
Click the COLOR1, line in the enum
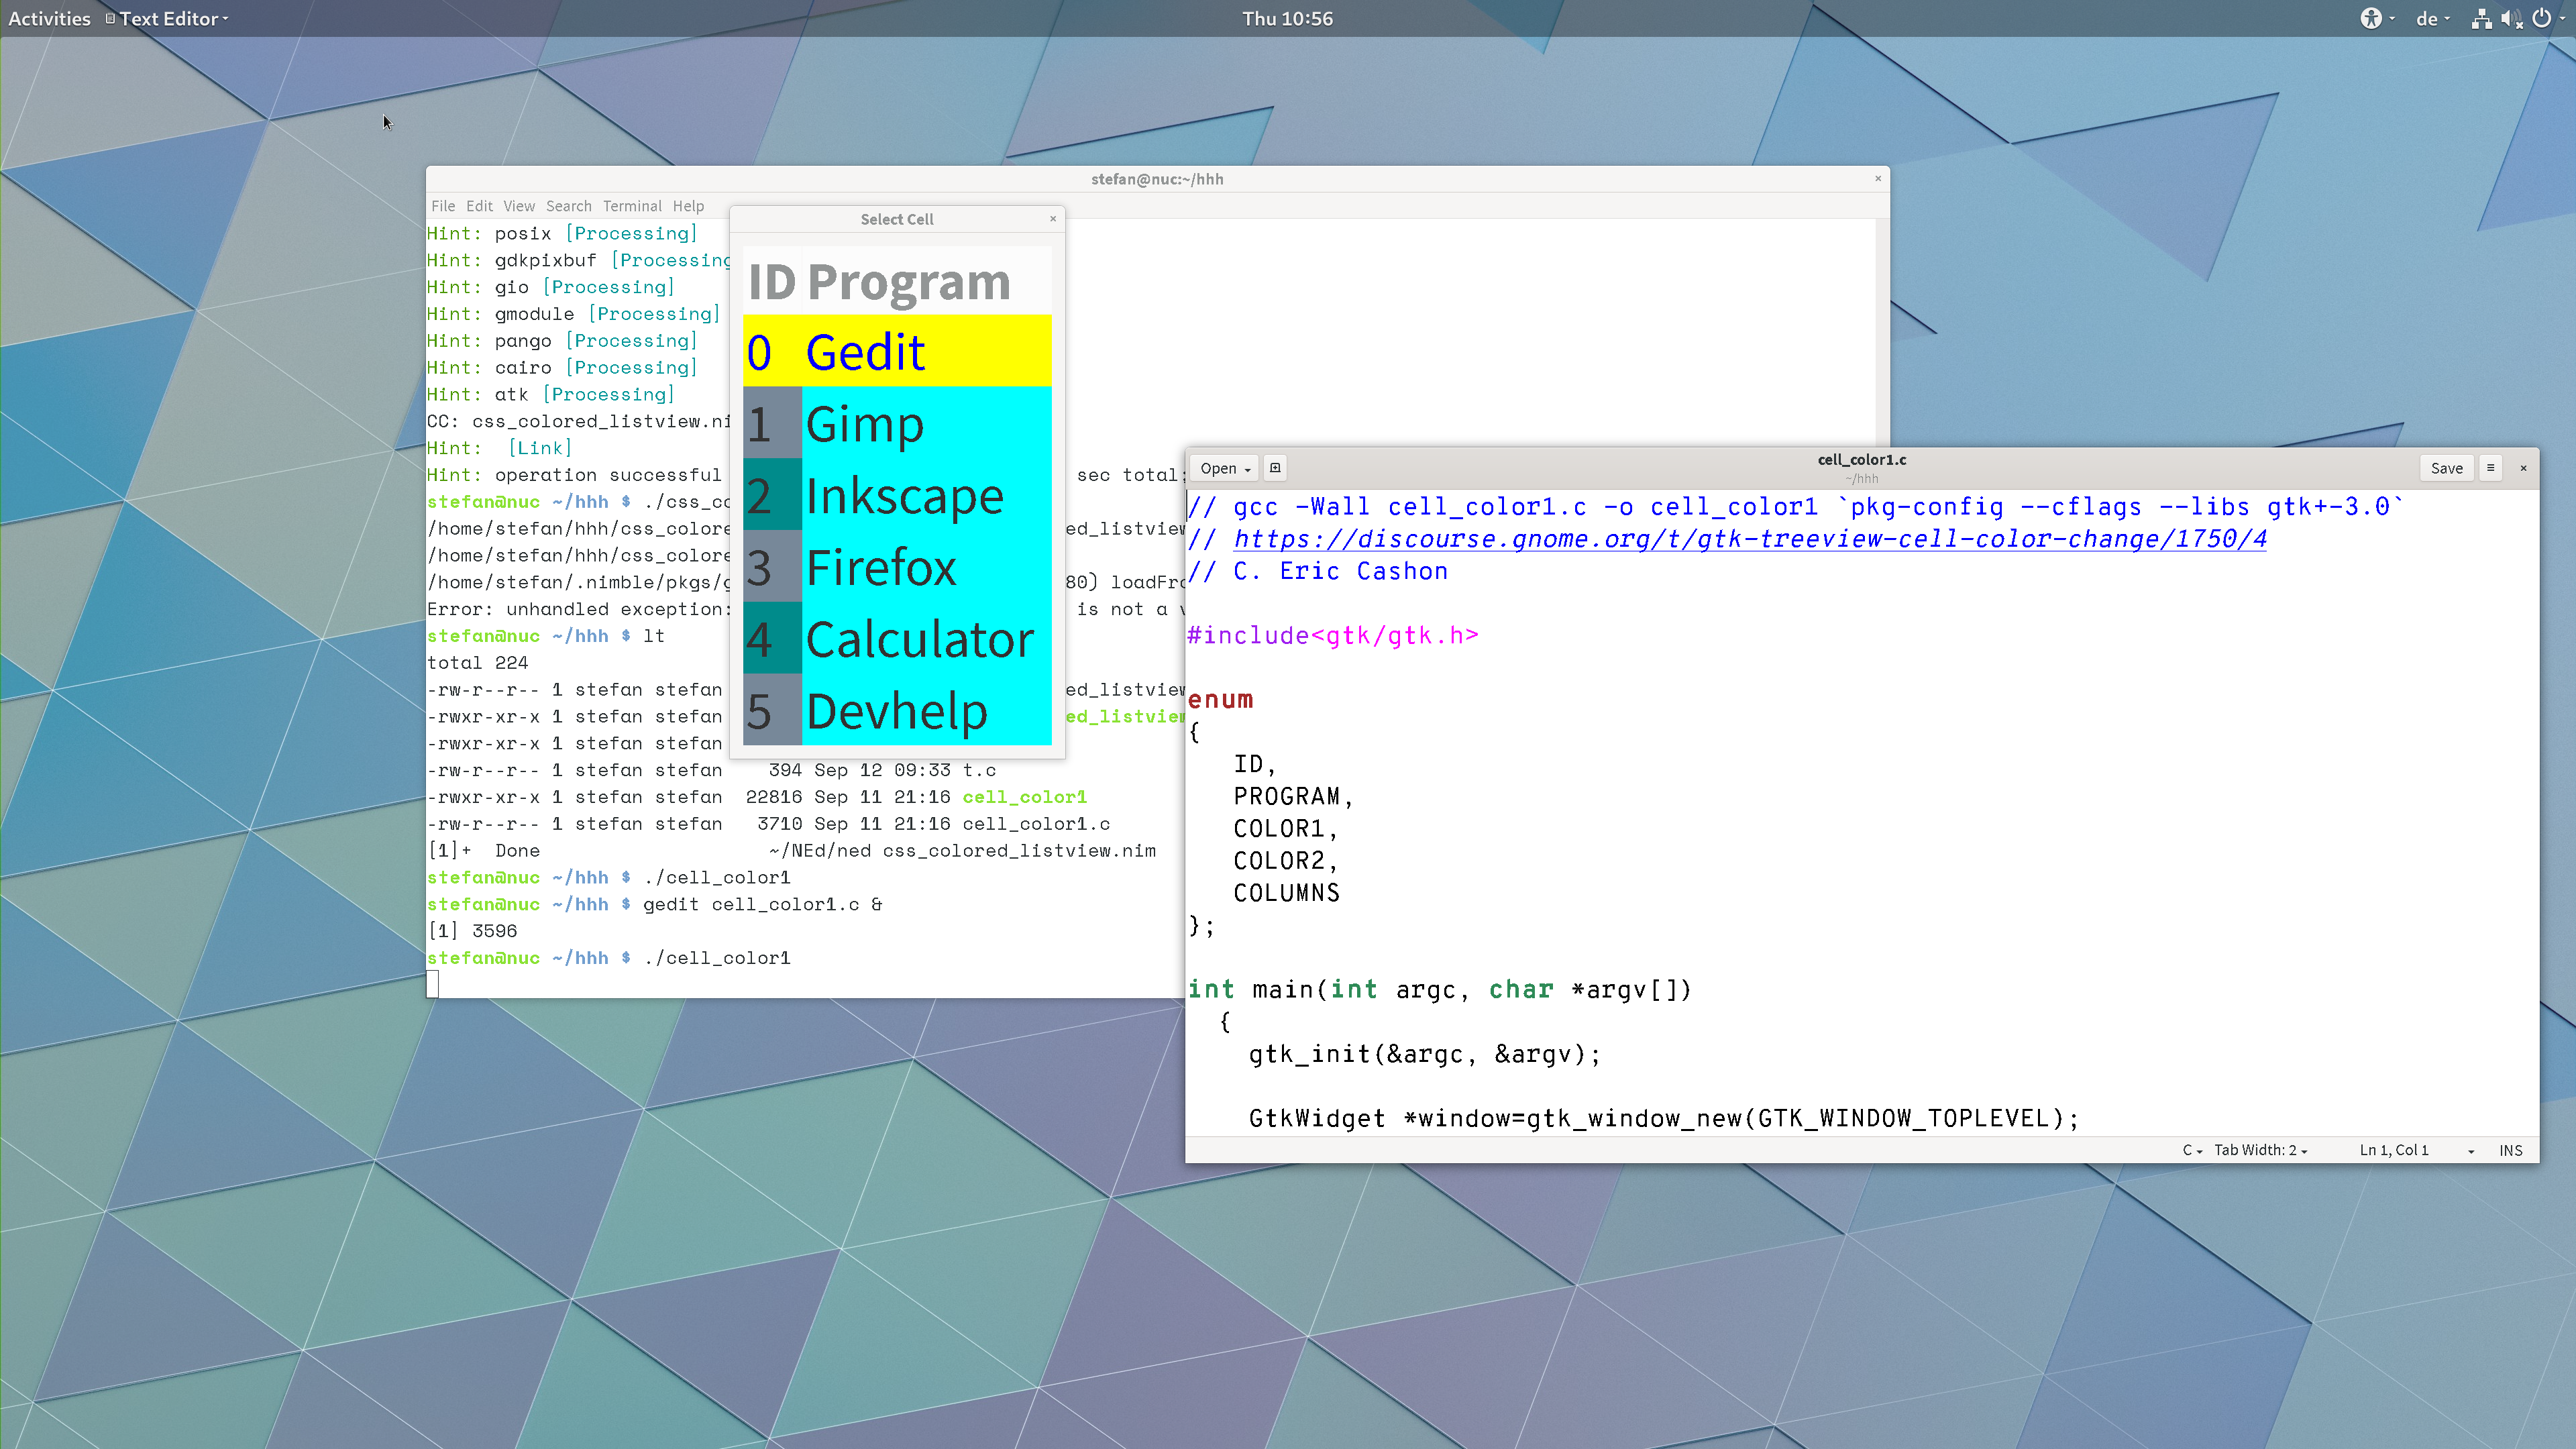pos(1285,829)
